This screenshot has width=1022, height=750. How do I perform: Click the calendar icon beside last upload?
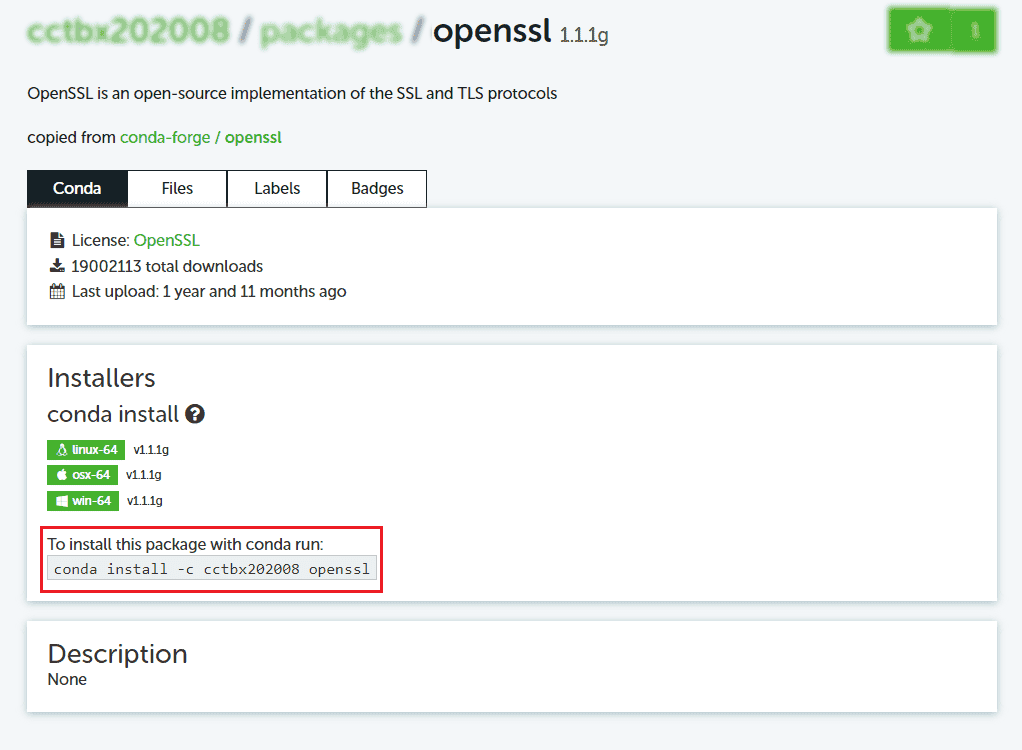[57, 292]
